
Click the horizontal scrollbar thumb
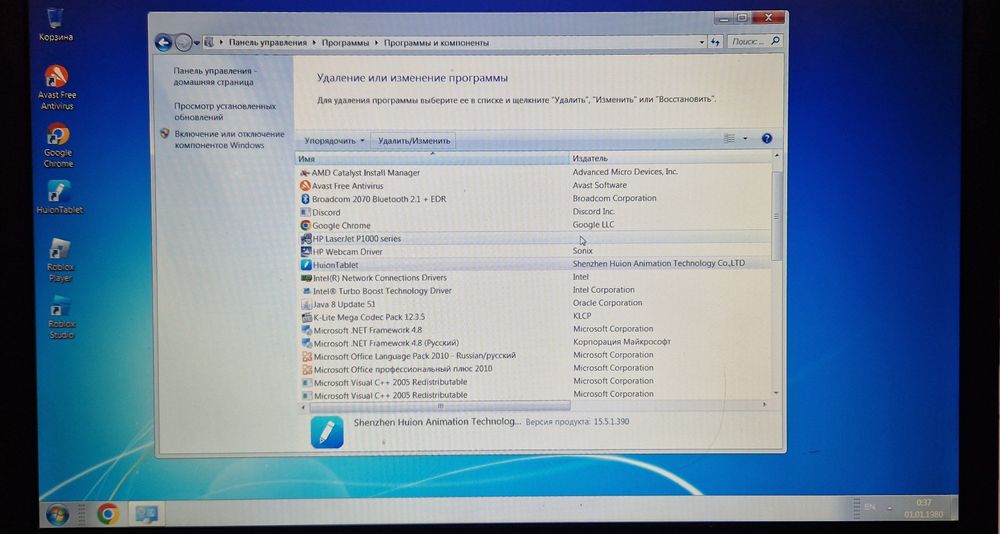pyautogui.click(x=440, y=406)
